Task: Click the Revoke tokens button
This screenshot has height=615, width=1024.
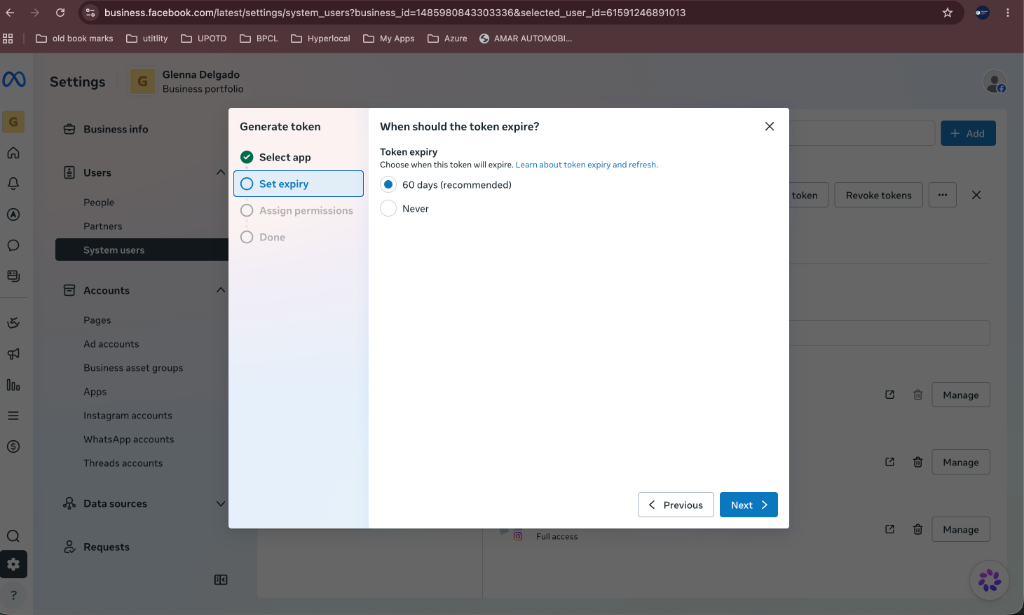Action: 878,195
